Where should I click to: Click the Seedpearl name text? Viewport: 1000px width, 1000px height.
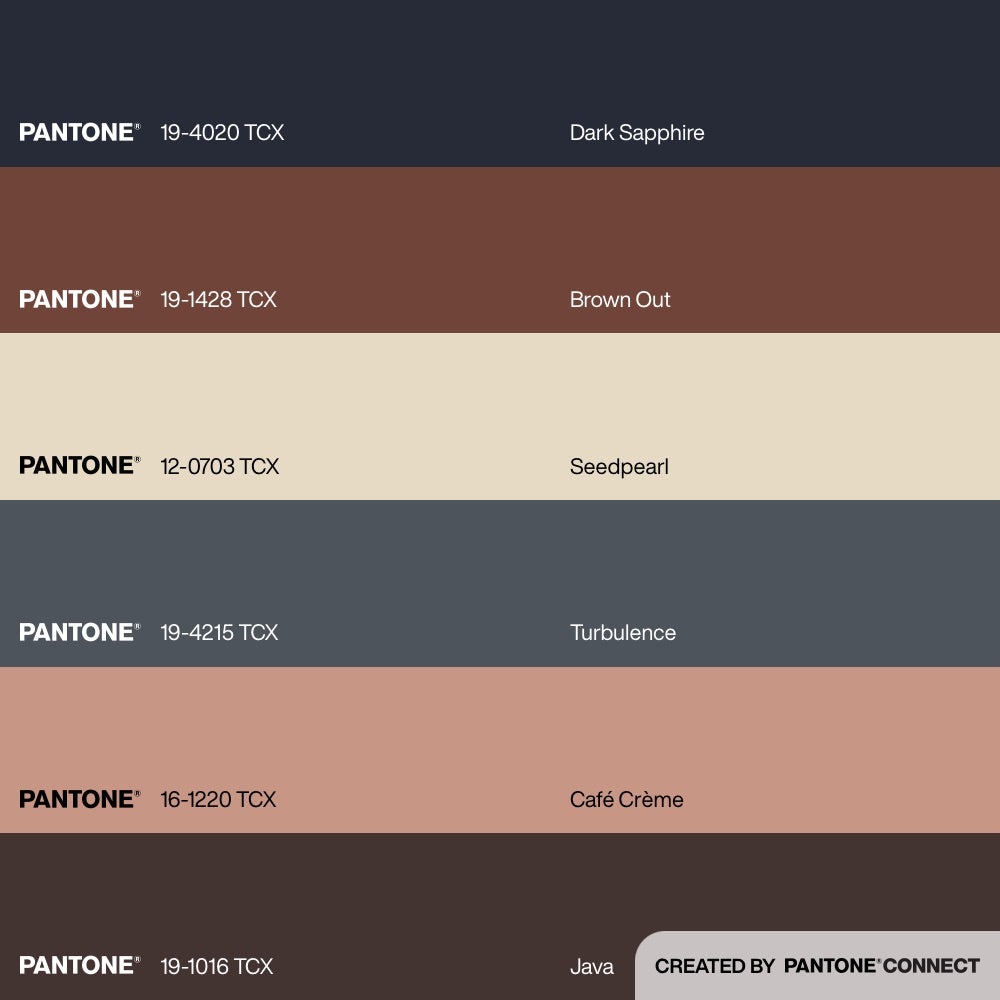click(619, 466)
